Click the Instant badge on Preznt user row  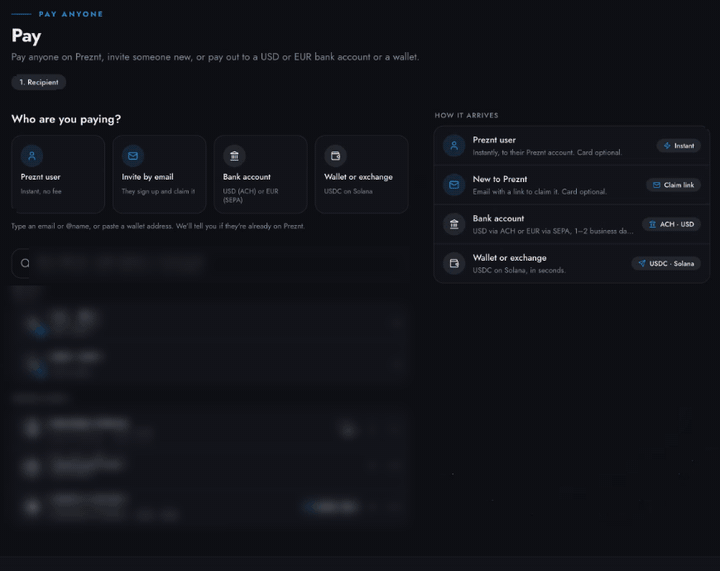click(678, 146)
